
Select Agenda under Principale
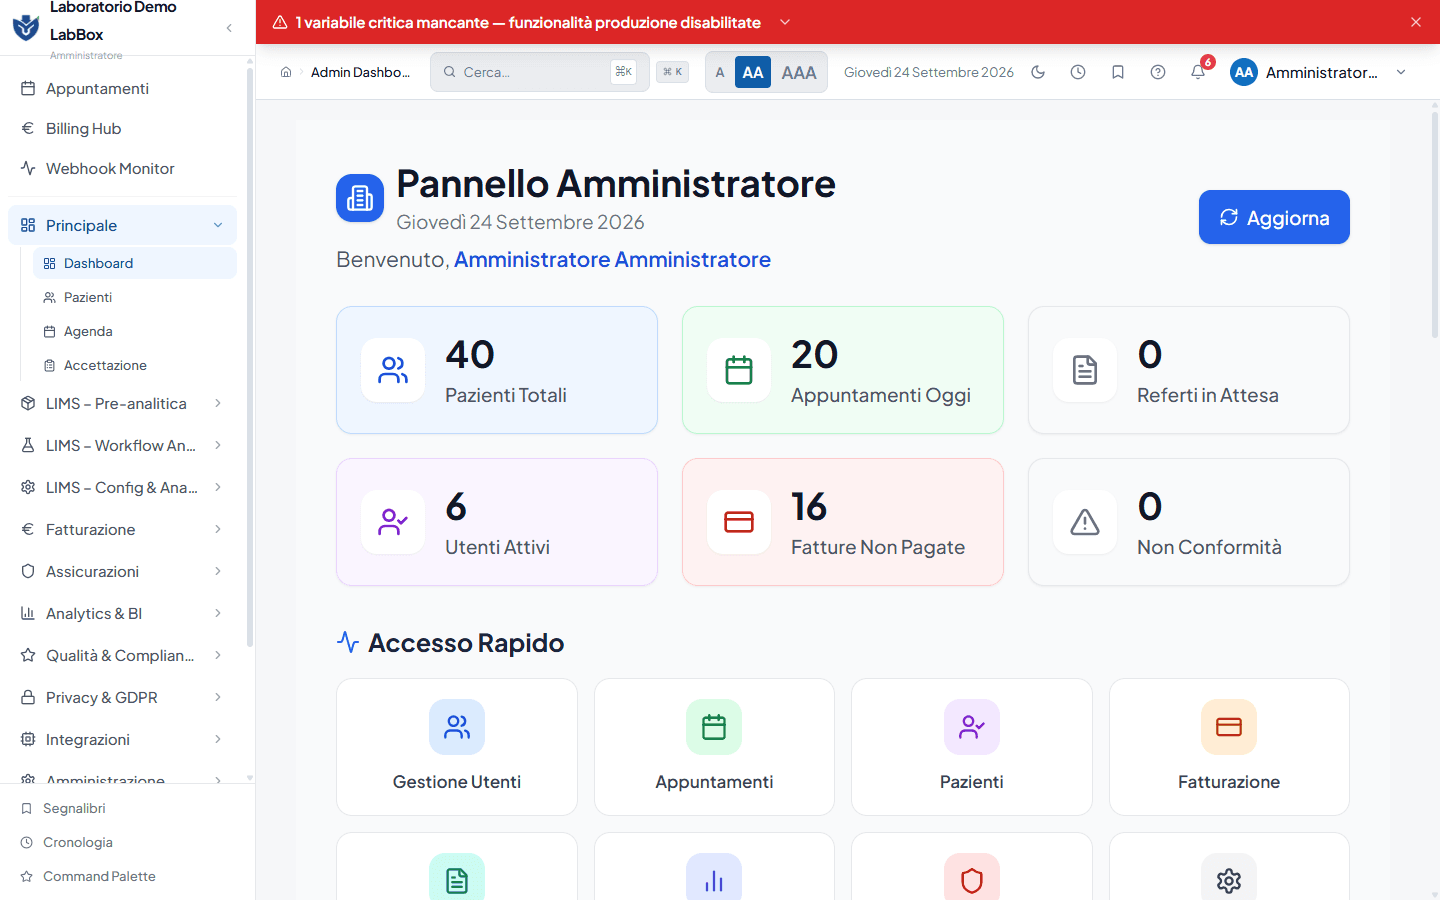tap(135, 331)
